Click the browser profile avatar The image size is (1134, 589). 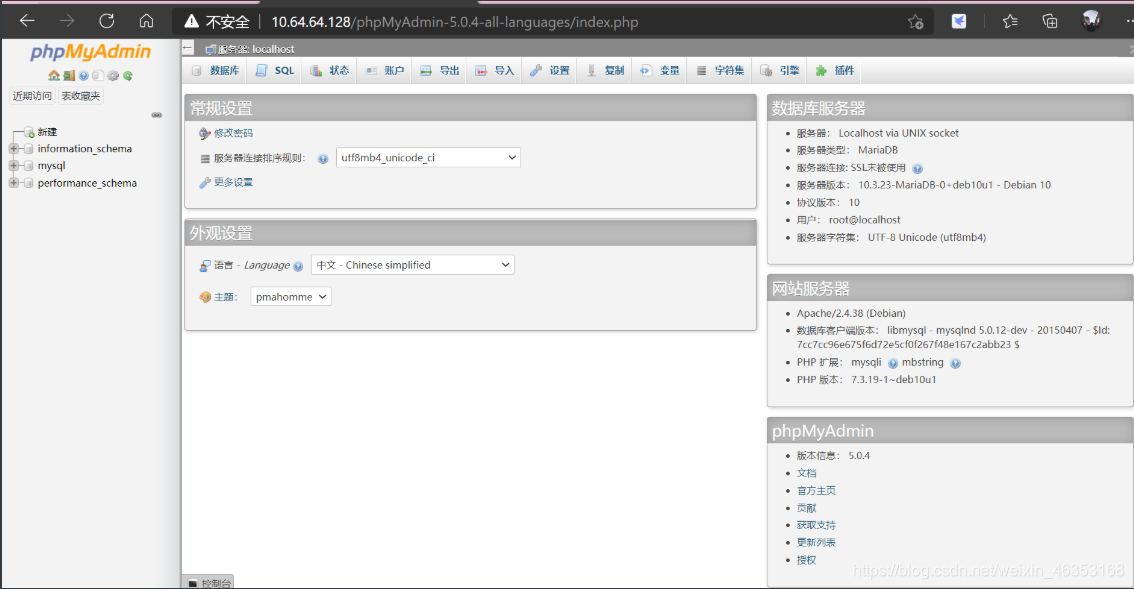1091,21
